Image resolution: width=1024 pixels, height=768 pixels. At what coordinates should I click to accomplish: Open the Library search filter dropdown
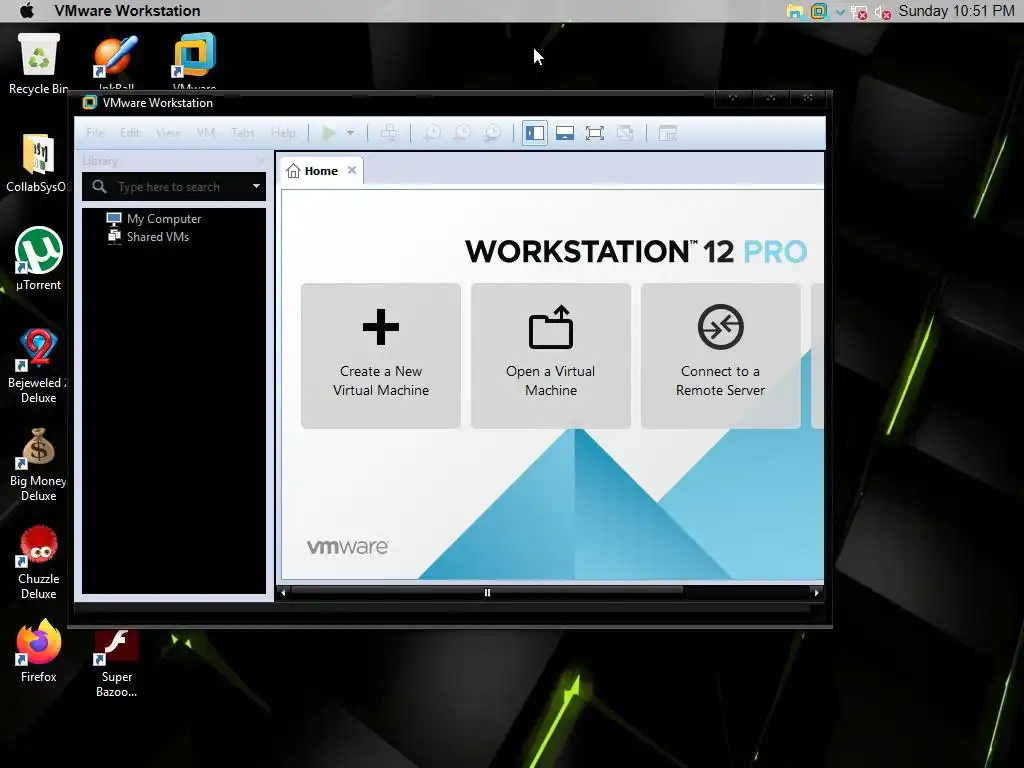256,186
